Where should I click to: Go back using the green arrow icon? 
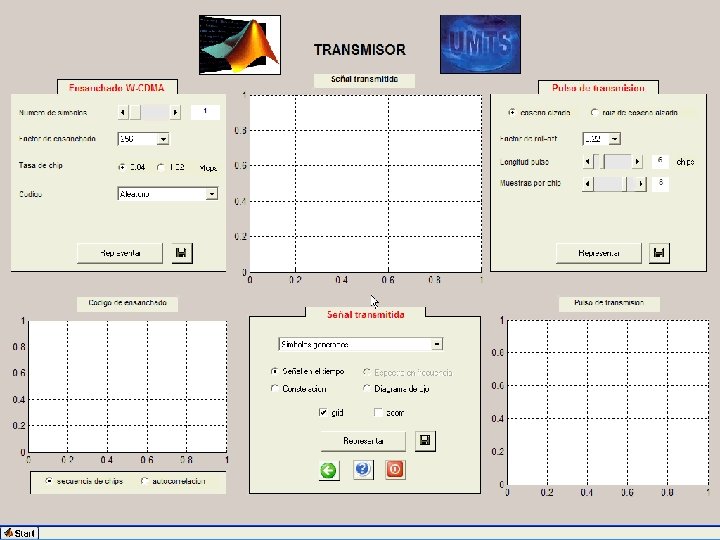point(329,470)
